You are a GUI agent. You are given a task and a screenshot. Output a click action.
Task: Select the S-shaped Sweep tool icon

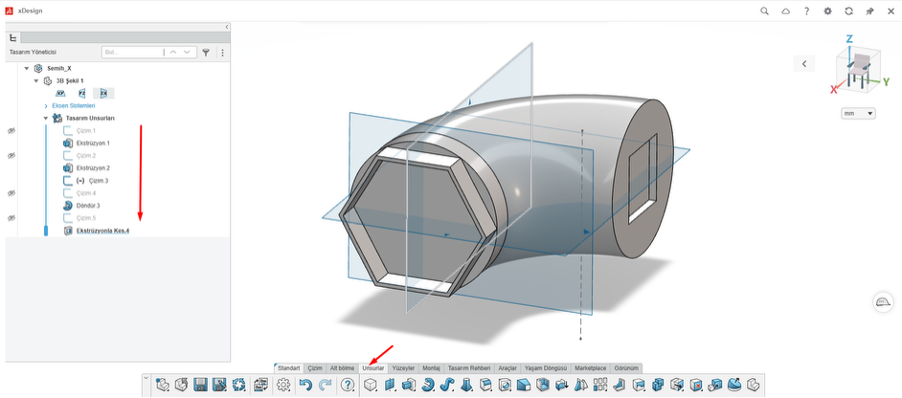tap(447, 384)
